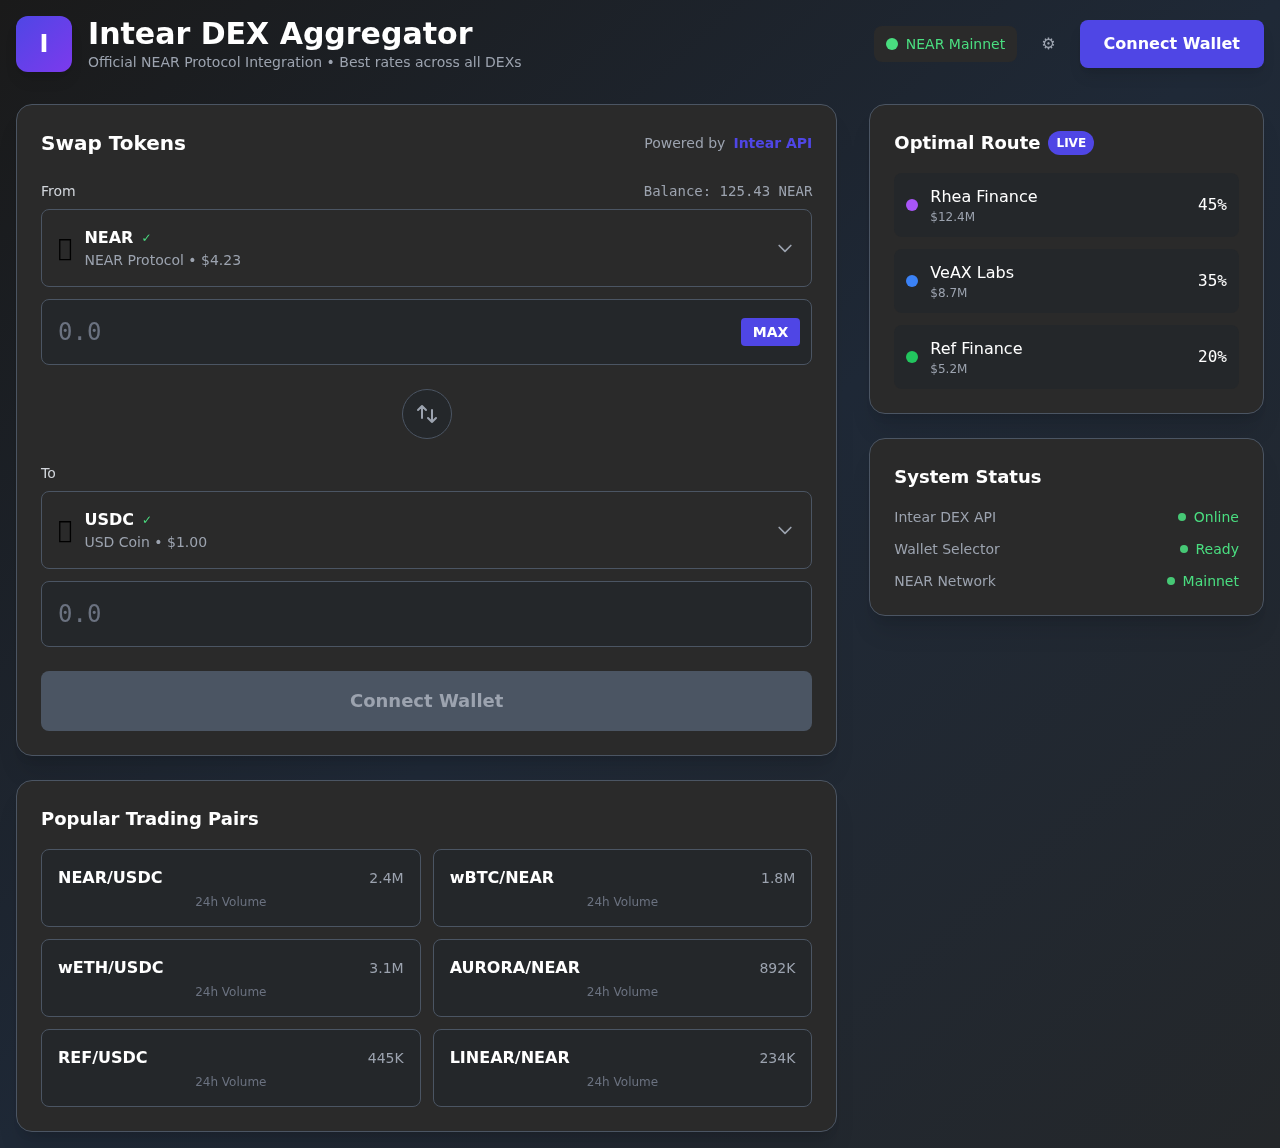Click the purple dot next to Rhea Finance
Screen dimensions: 1280x1148
point(911,204)
